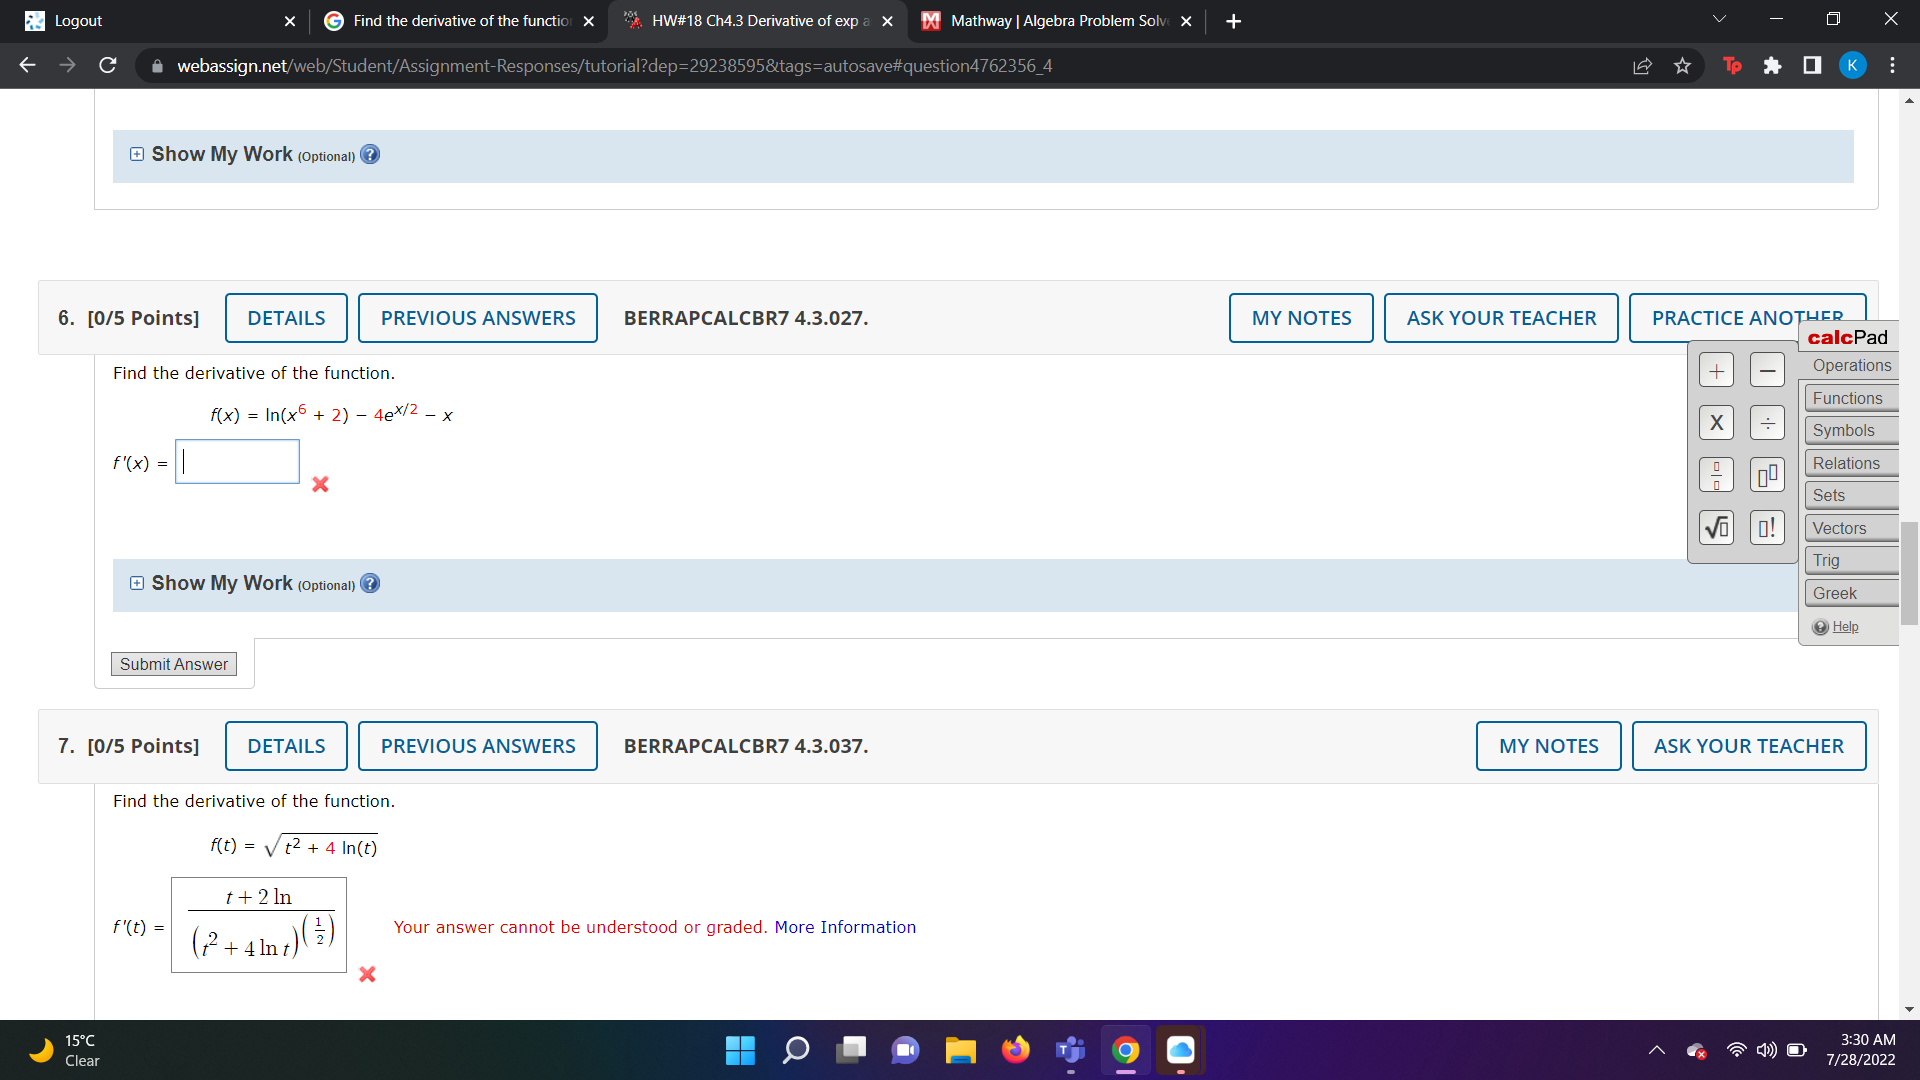Click the f'(x) answer input box
The height and width of the screenshot is (1080, 1920).
(236, 461)
